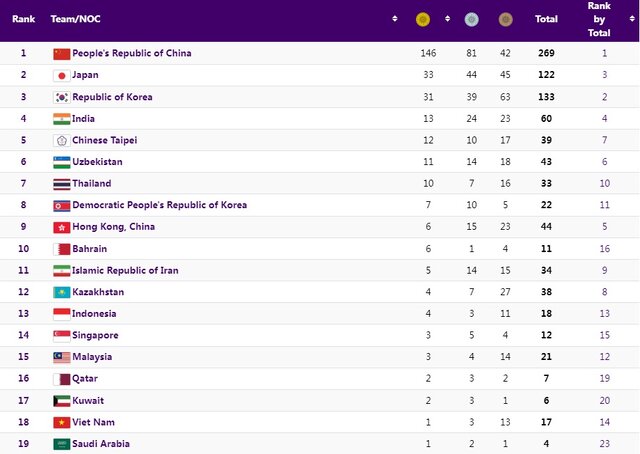Viewport: 640px width, 454px height.
Task: Open the Hong Kong, China link
Action: (x=114, y=227)
